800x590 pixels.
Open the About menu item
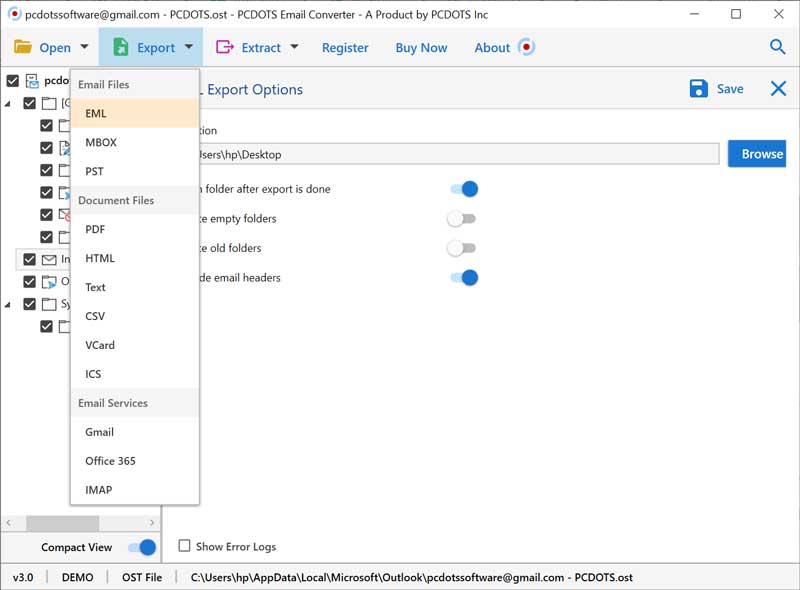pos(492,47)
